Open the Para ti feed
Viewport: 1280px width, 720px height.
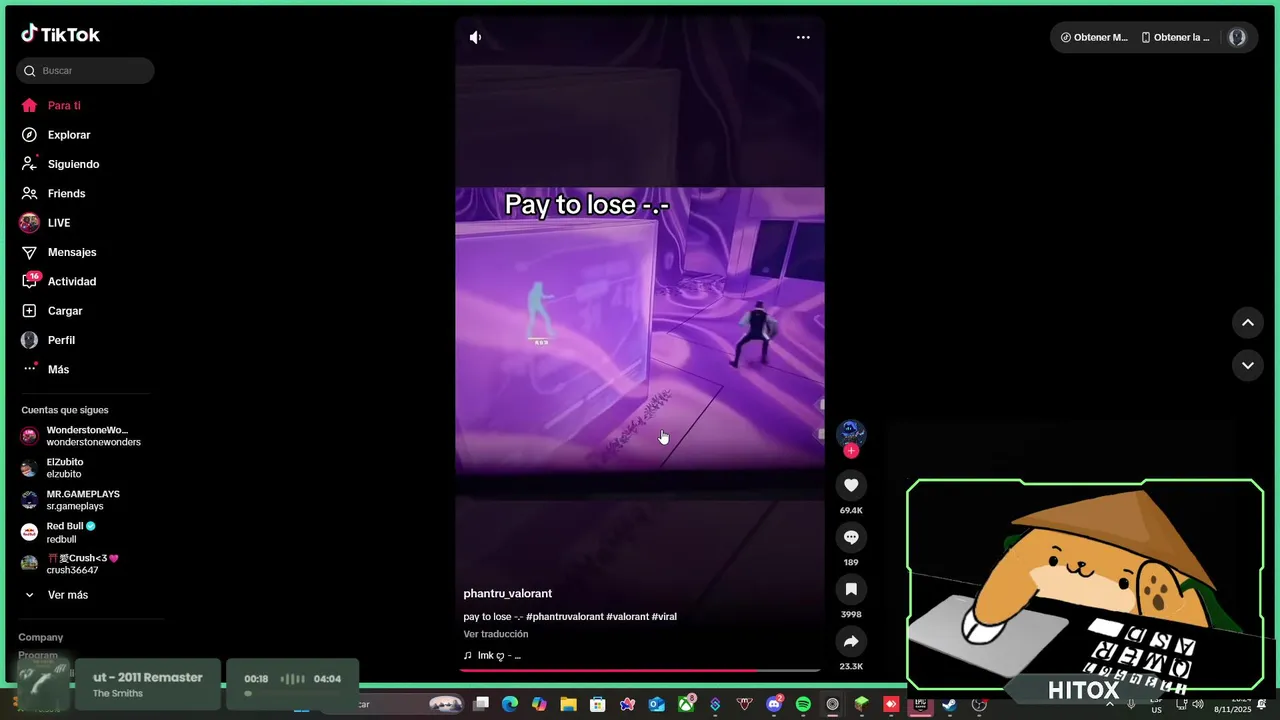(64, 106)
